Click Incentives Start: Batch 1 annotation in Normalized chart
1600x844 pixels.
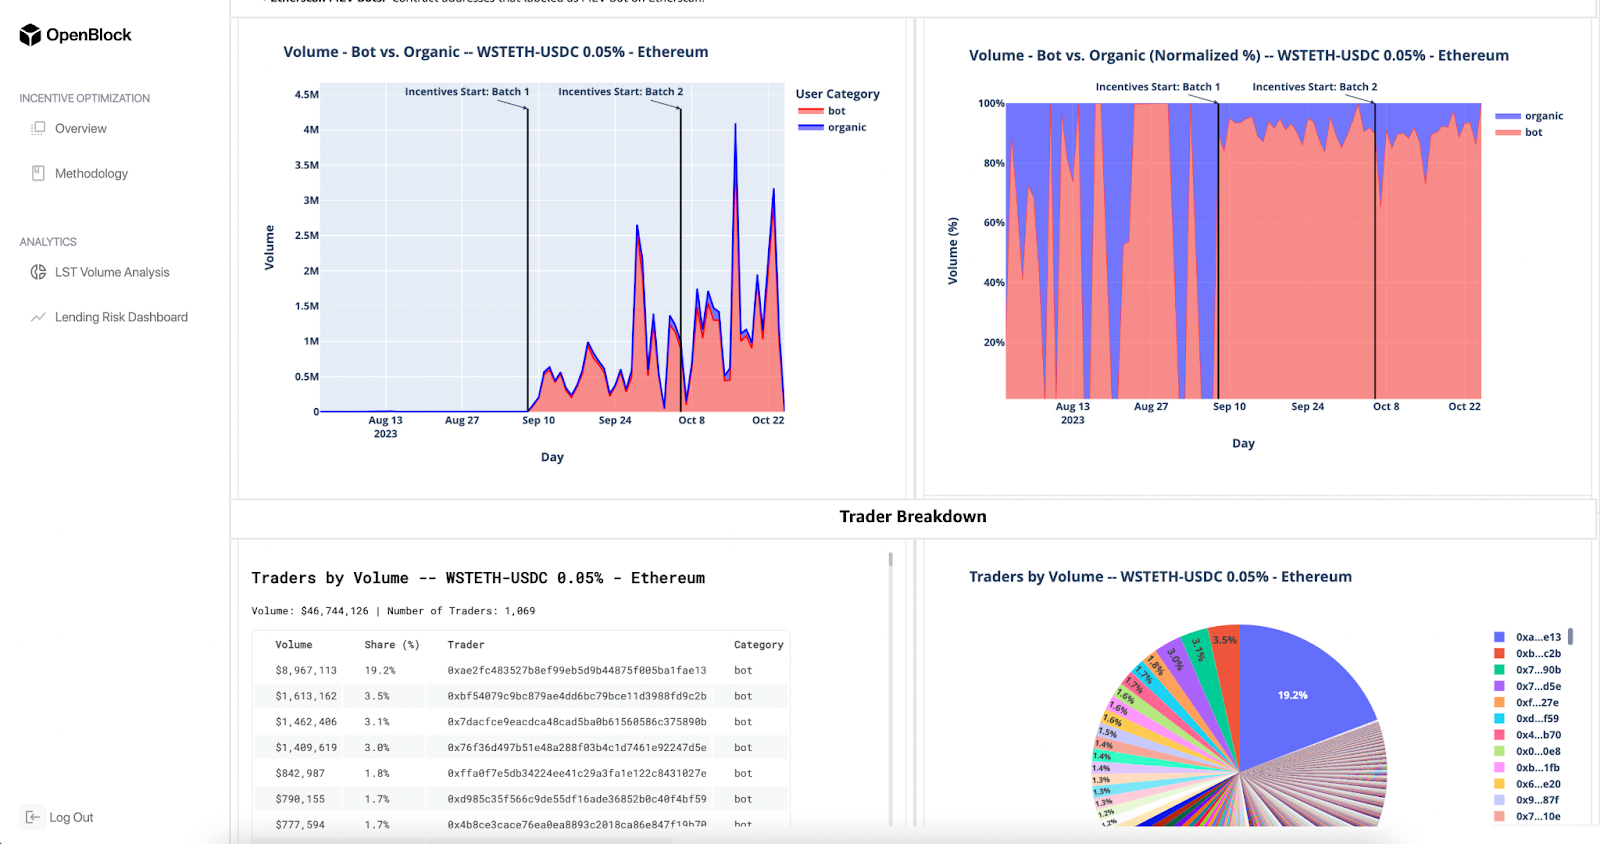tap(1158, 87)
